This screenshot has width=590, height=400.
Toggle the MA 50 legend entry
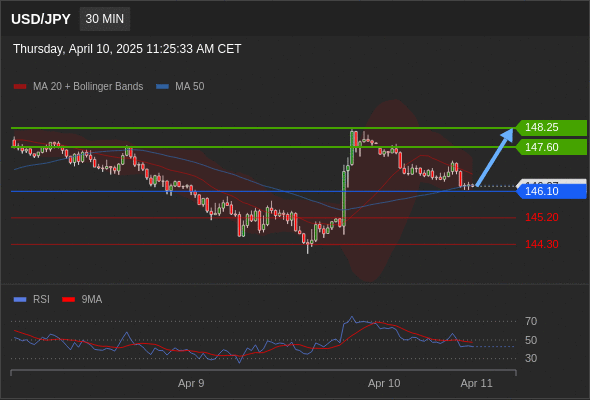tap(180, 87)
